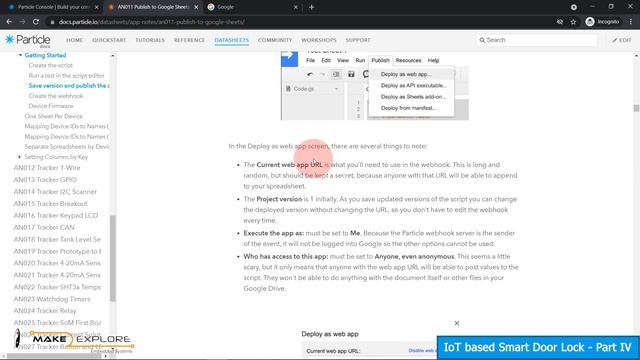The width and height of the screenshot is (640, 360).
Task: Click the search magnifier icon
Action: (x=482, y=40)
